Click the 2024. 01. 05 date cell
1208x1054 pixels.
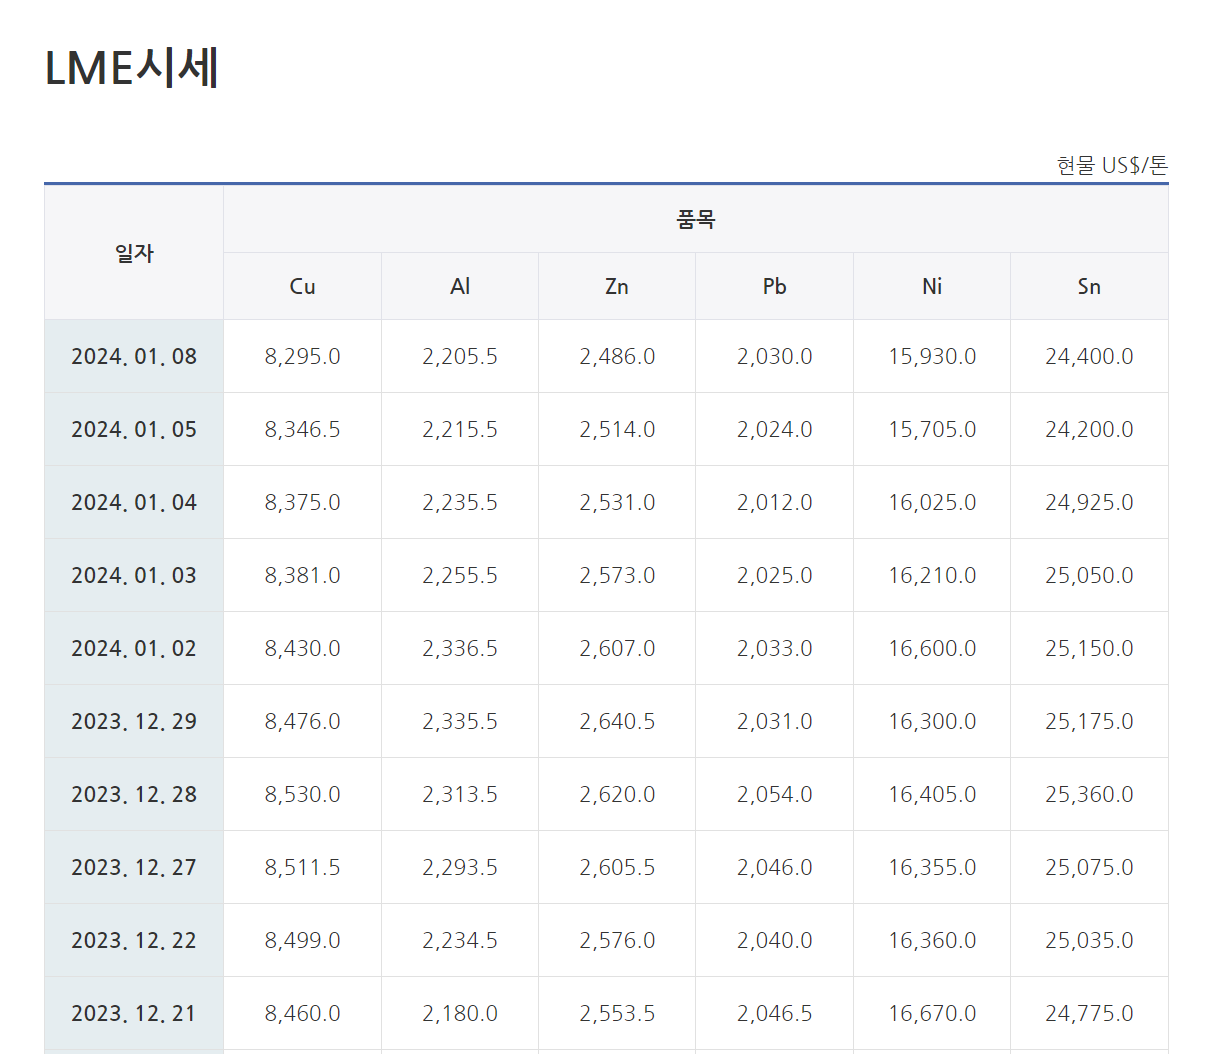(x=134, y=429)
